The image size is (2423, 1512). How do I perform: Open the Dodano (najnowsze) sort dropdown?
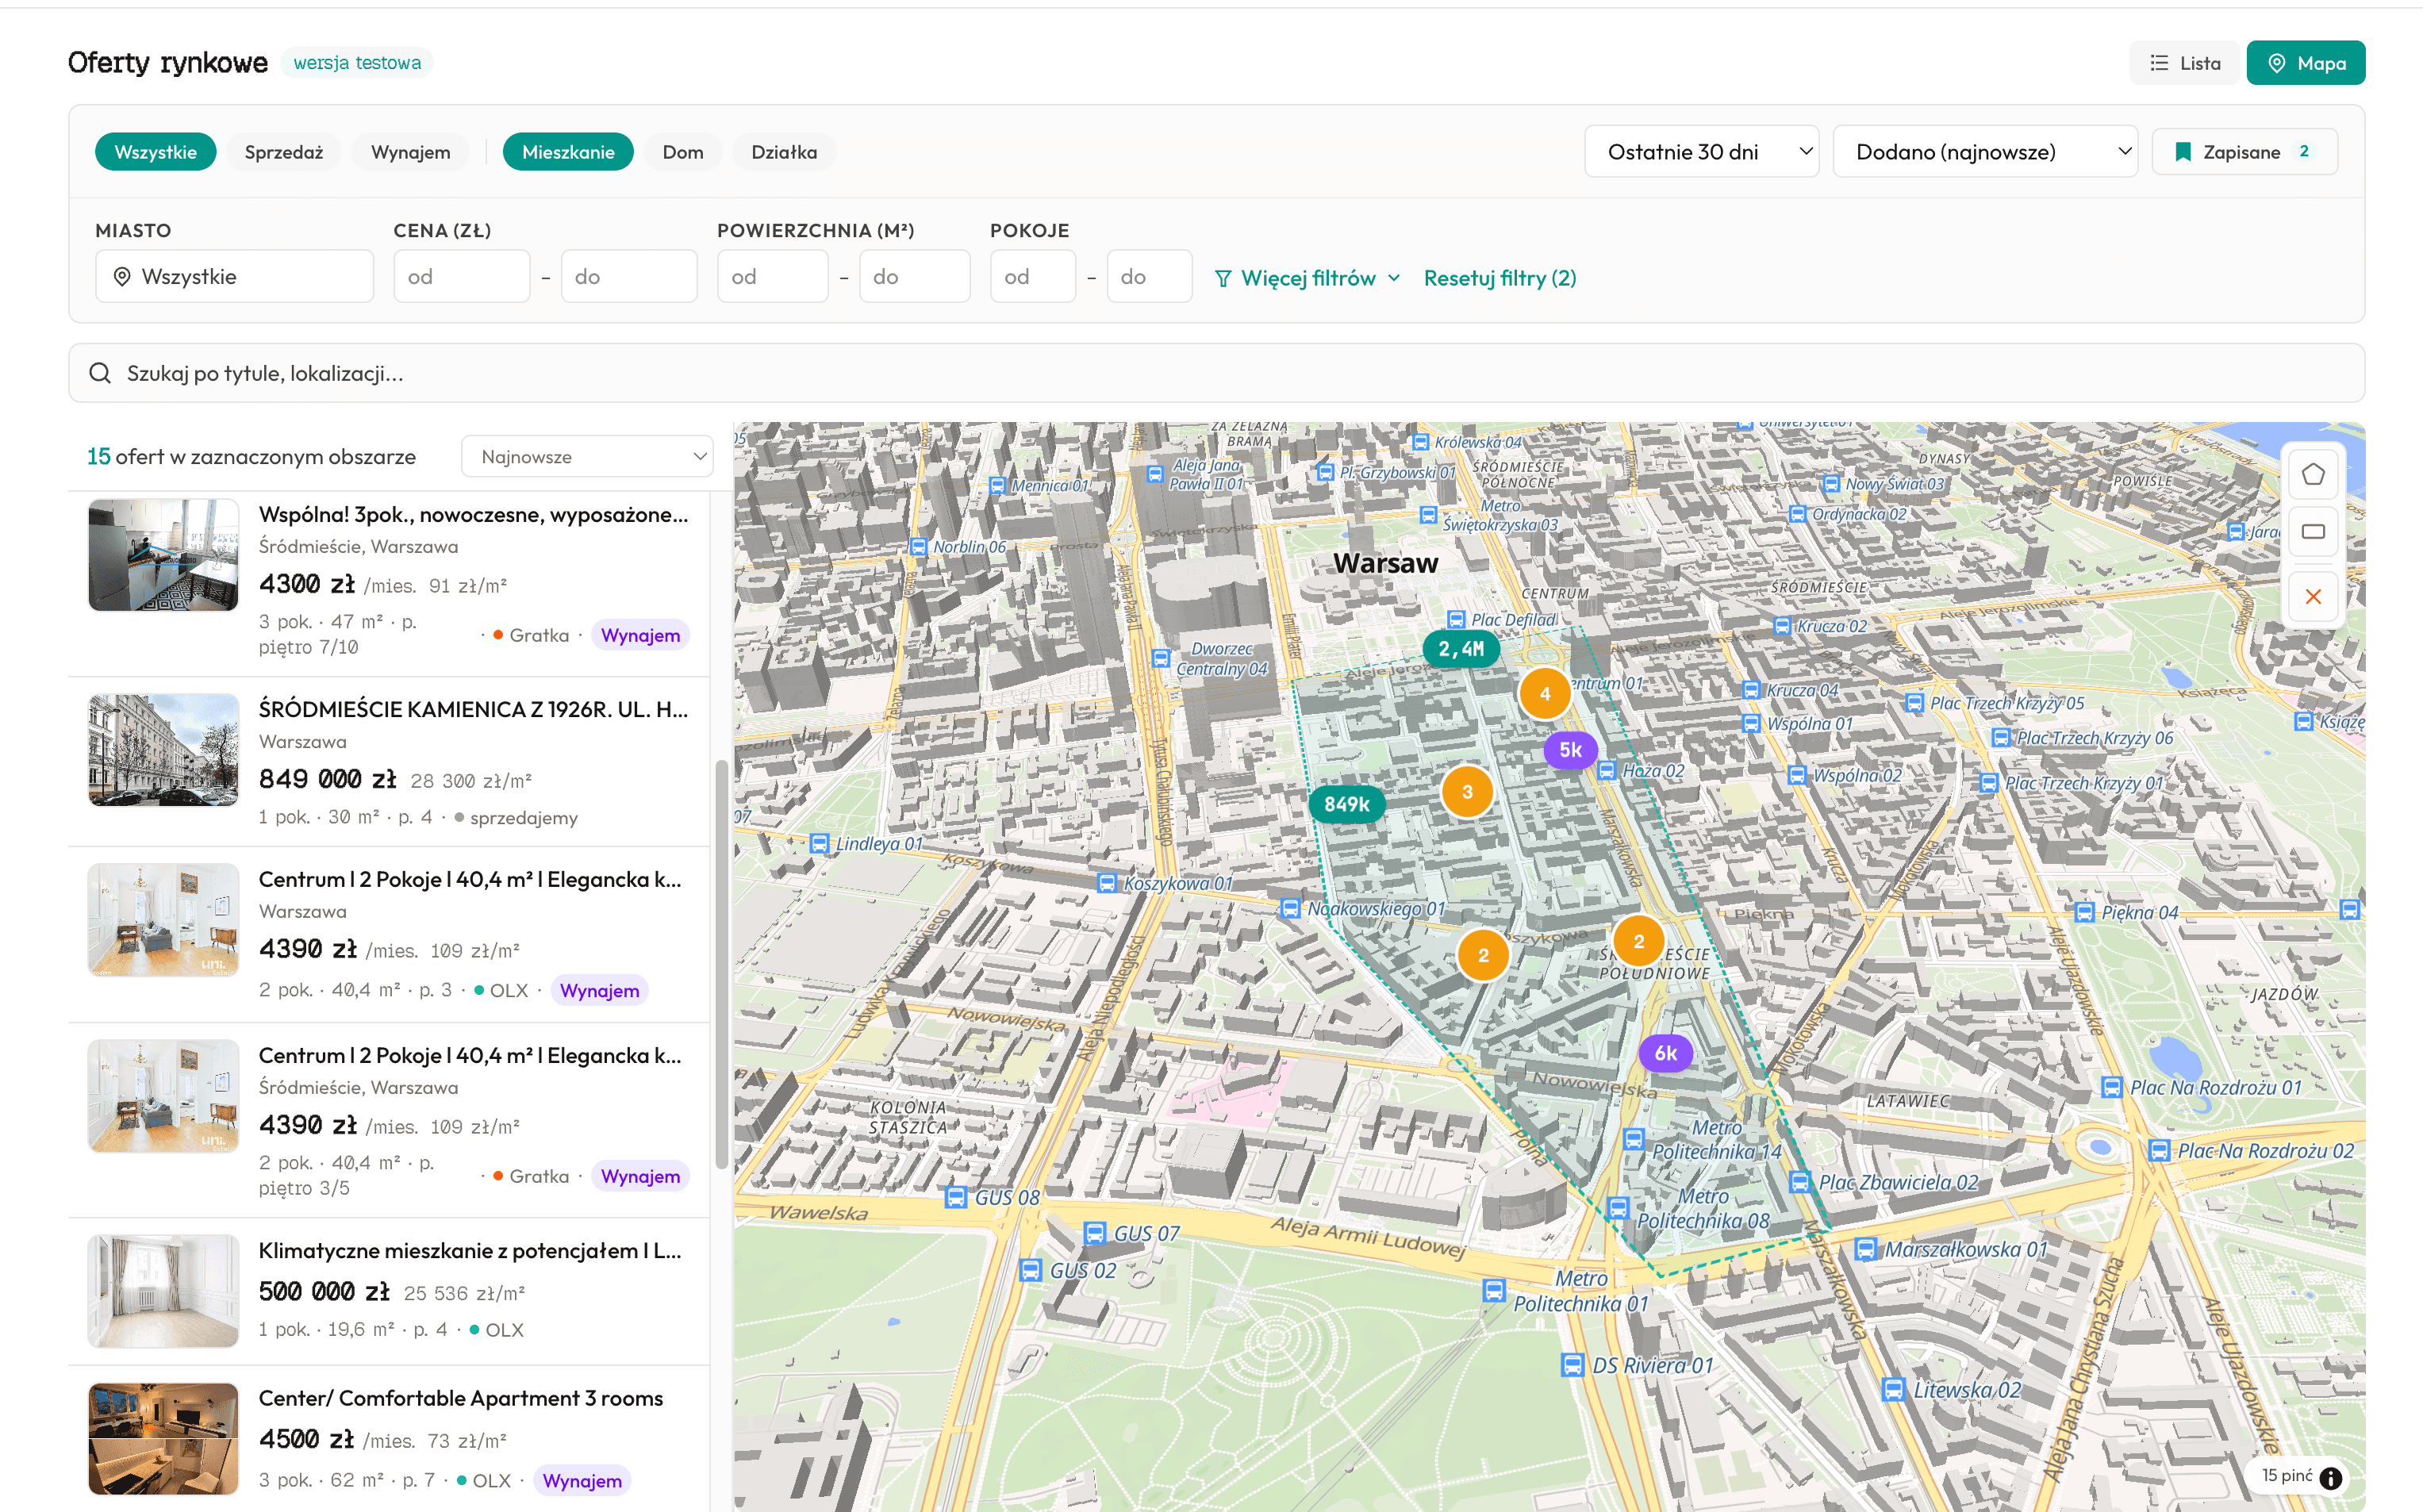[1985, 152]
